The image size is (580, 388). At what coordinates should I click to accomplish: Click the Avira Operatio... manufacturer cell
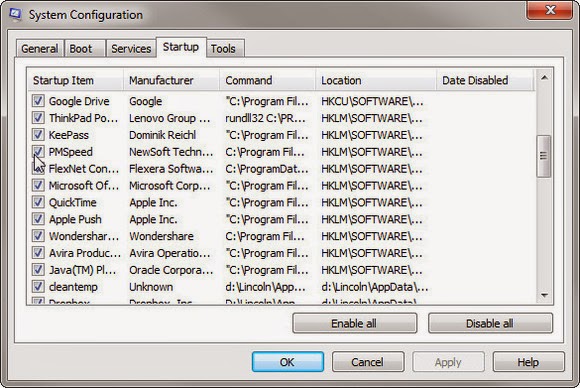169,253
